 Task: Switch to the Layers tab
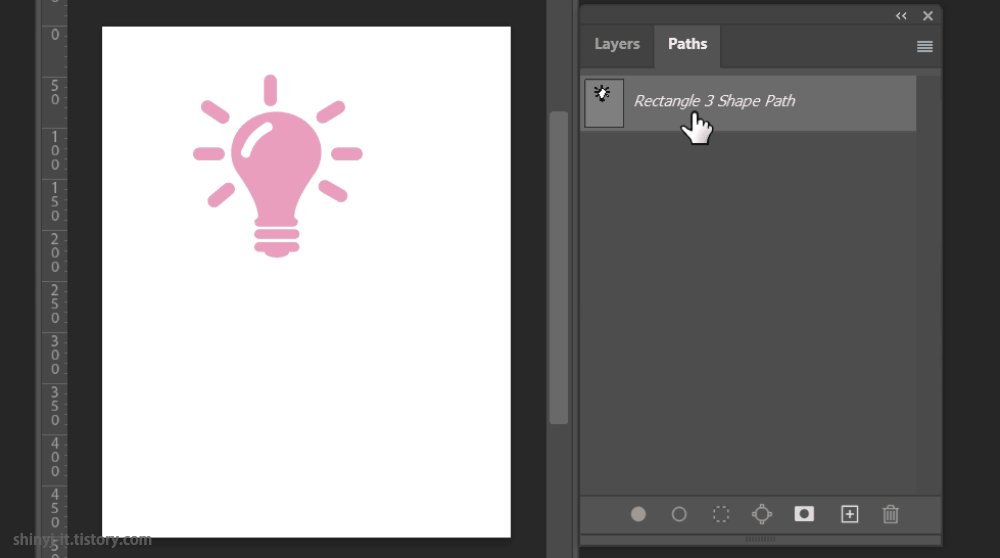tap(617, 44)
